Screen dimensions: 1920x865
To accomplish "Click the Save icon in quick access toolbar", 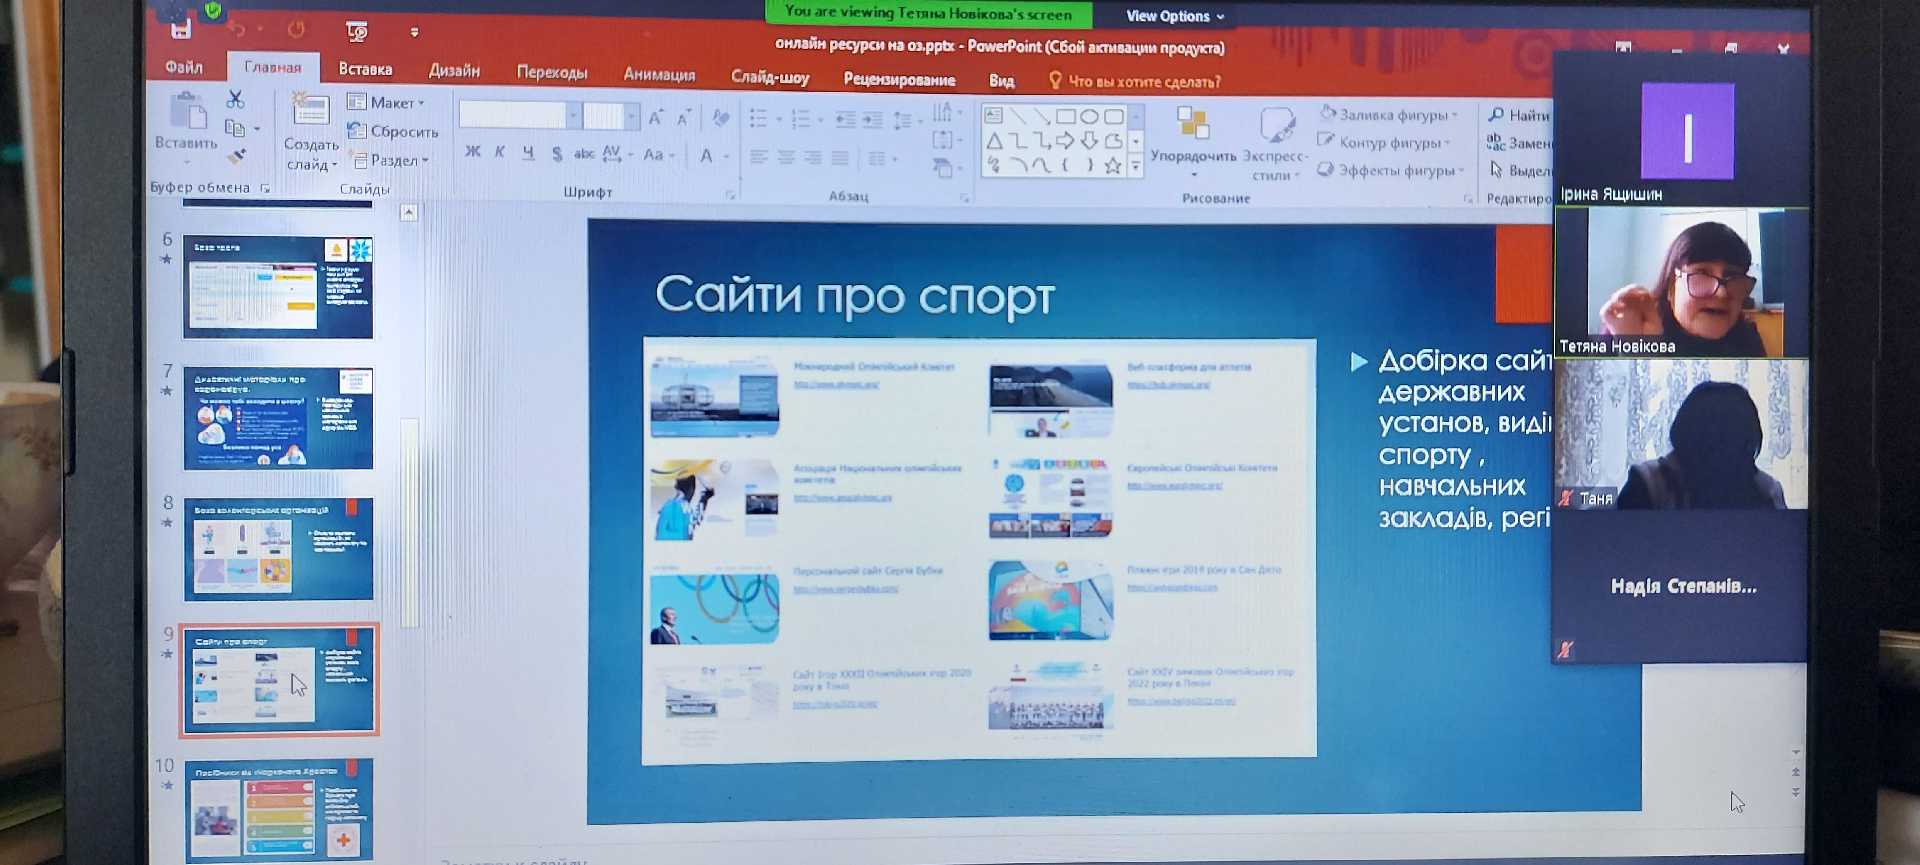I will 181,30.
